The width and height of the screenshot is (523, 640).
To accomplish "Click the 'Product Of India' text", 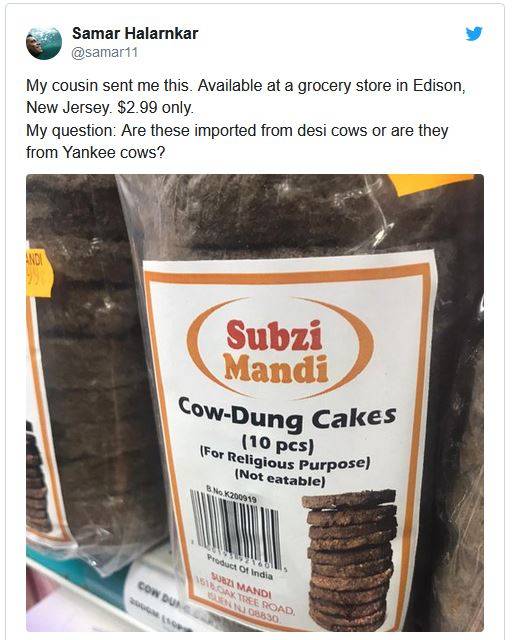I will [240, 567].
